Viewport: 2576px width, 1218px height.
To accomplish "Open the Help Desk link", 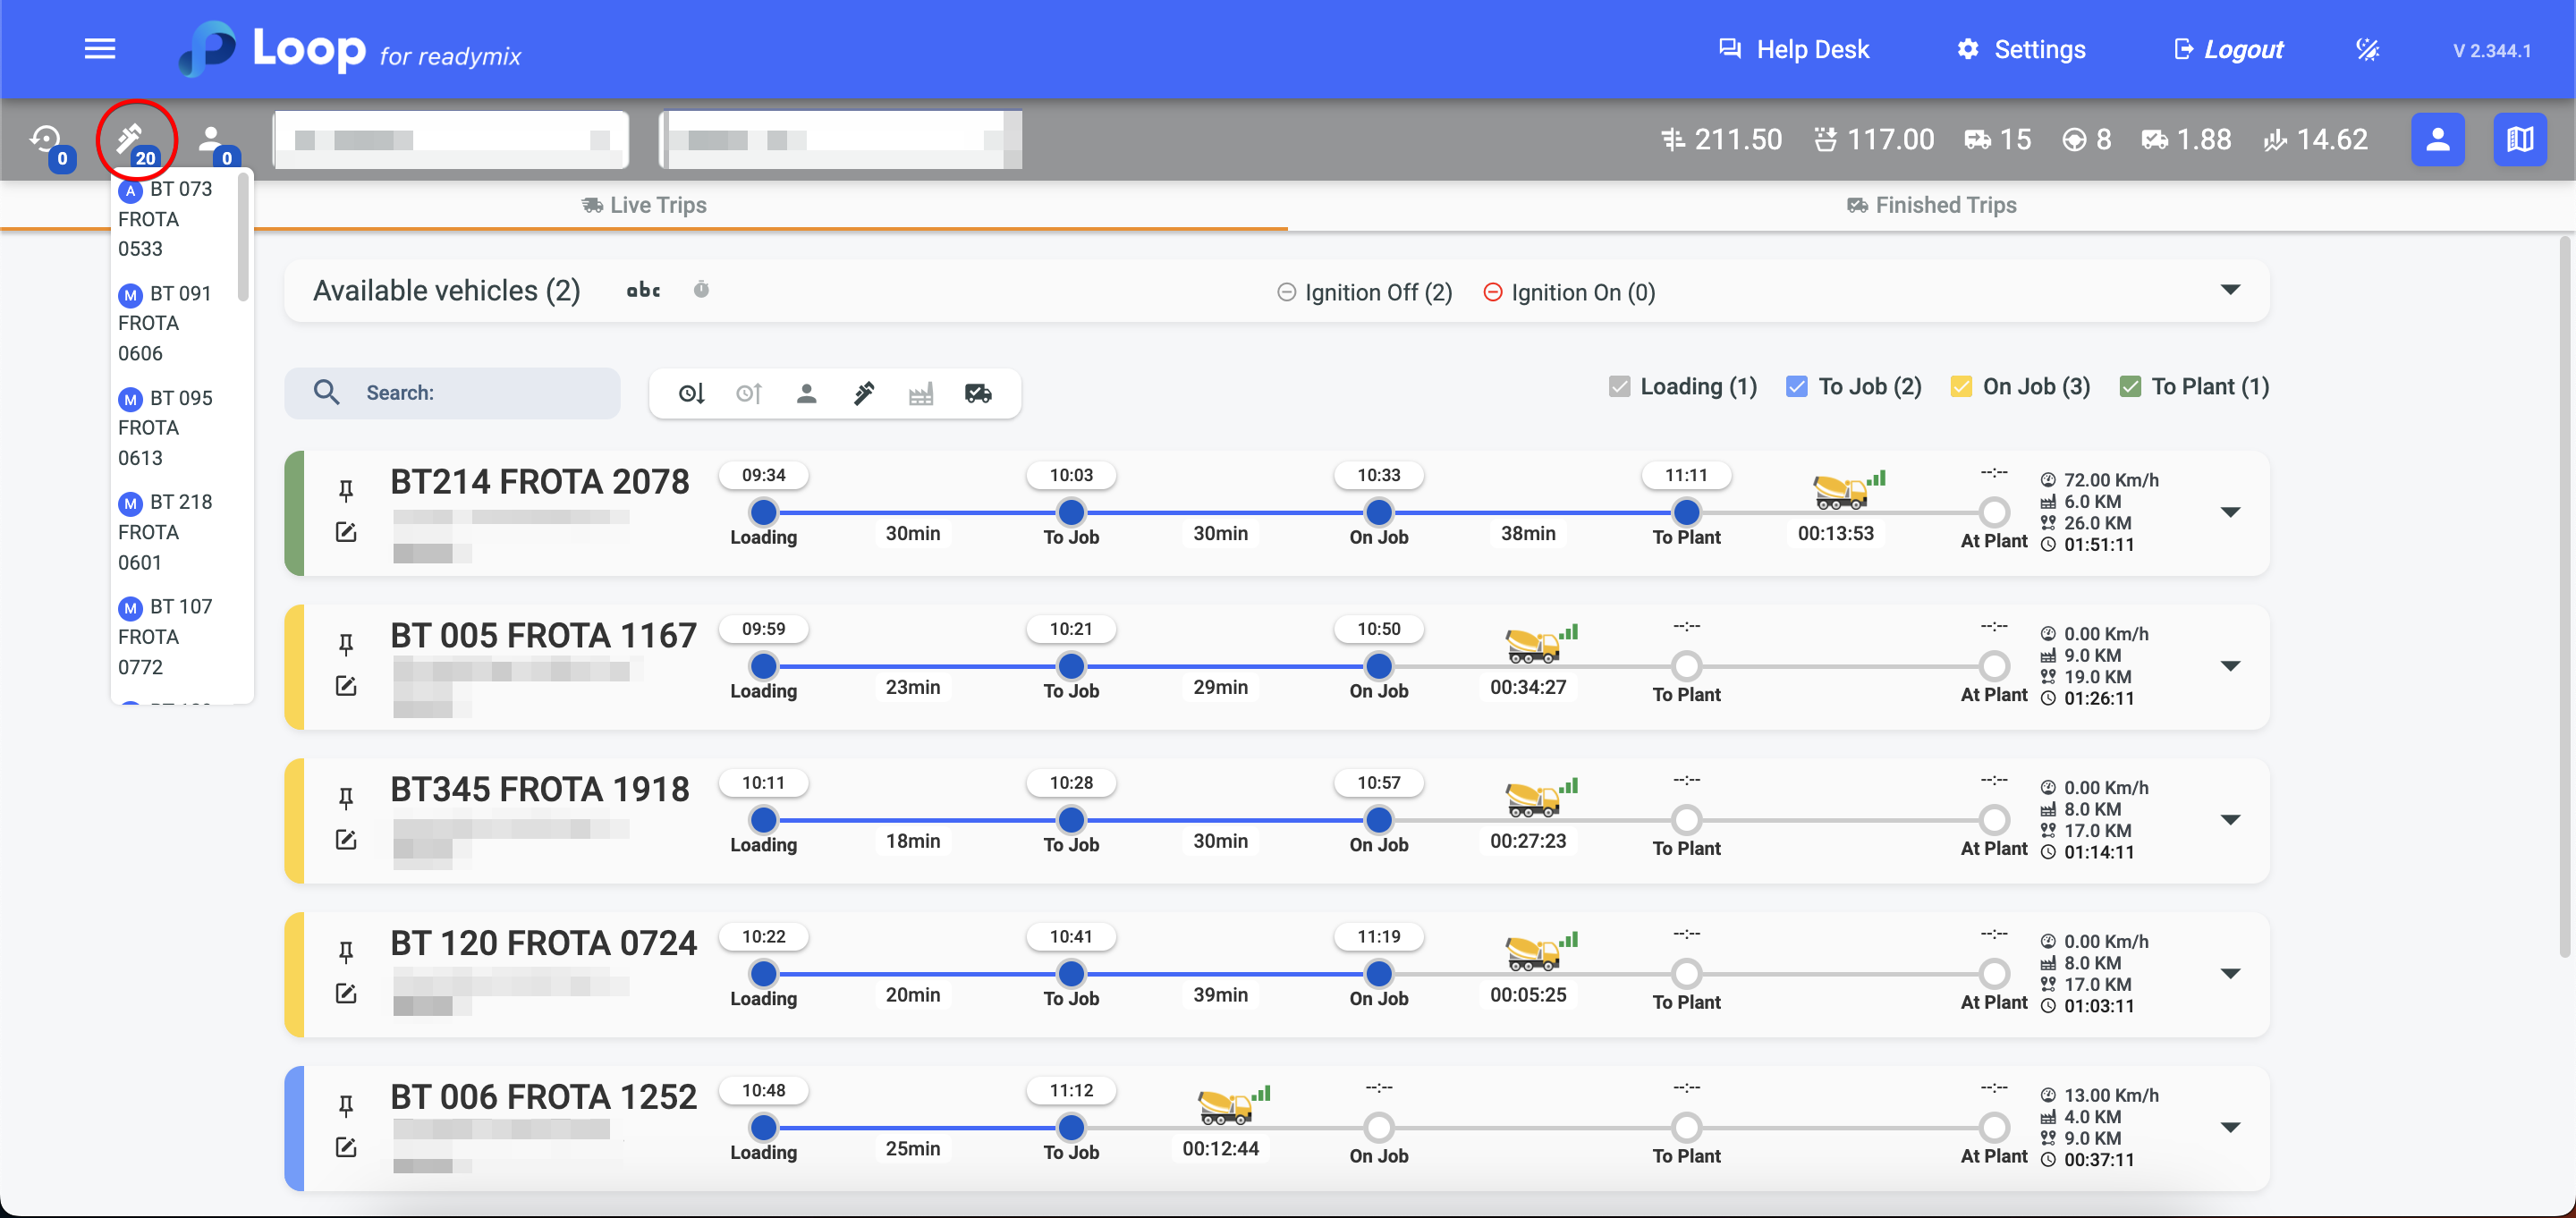I will click(x=1793, y=49).
